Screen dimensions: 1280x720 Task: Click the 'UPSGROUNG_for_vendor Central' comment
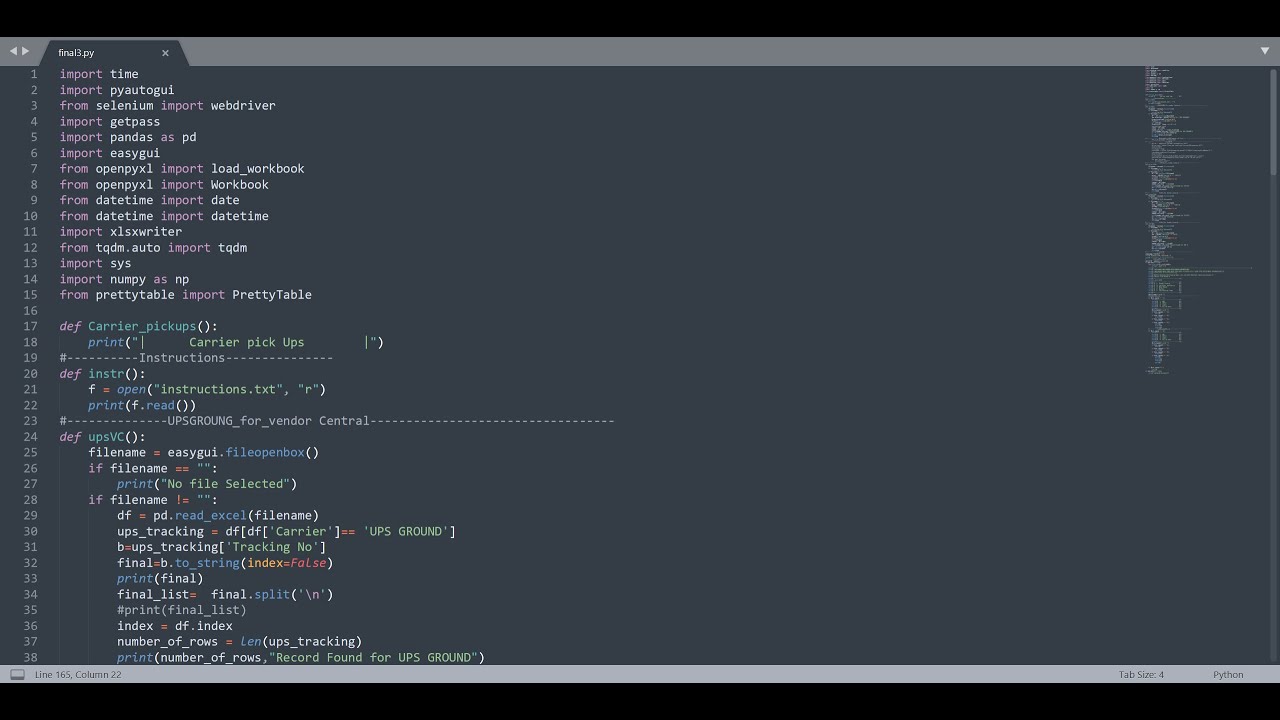337,421
